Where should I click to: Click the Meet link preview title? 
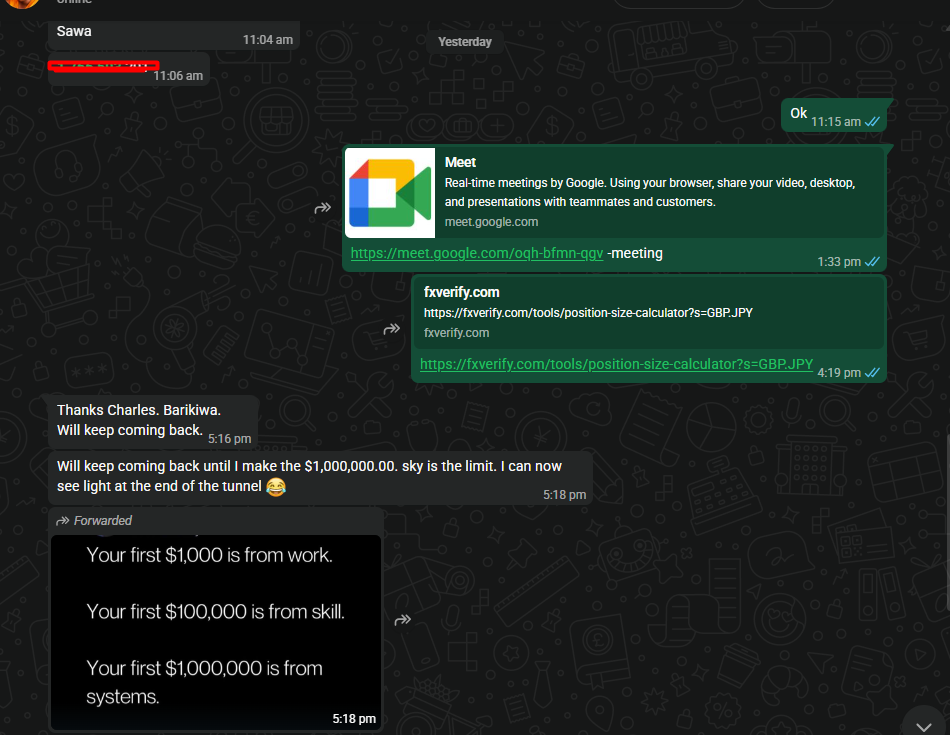point(460,162)
